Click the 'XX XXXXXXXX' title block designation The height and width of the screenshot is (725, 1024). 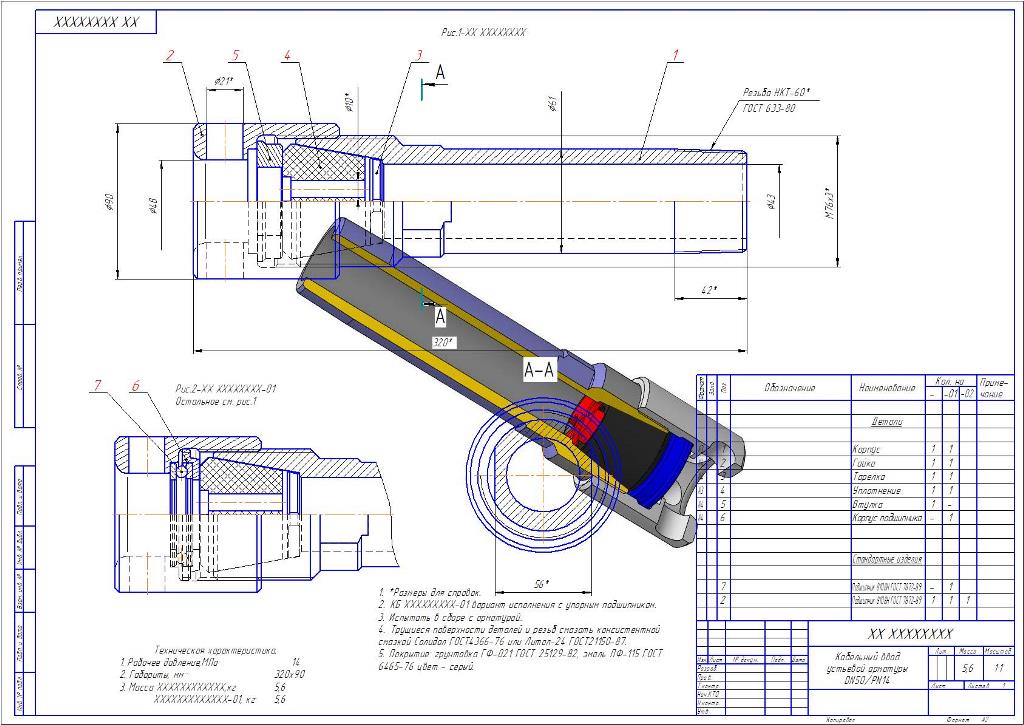pos(910,634)
